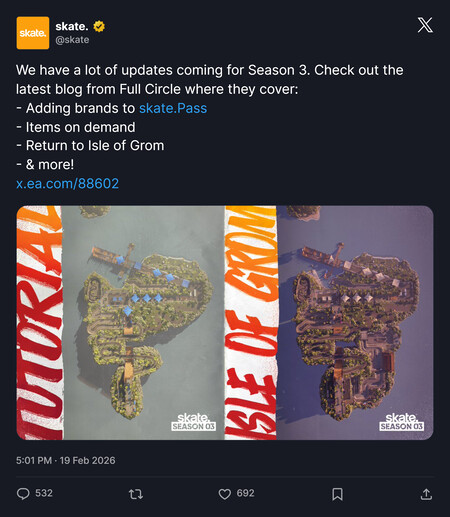Repost the tweet using retweet icon
The width and height of the screenshot is (450, 517).
(136, 494)
